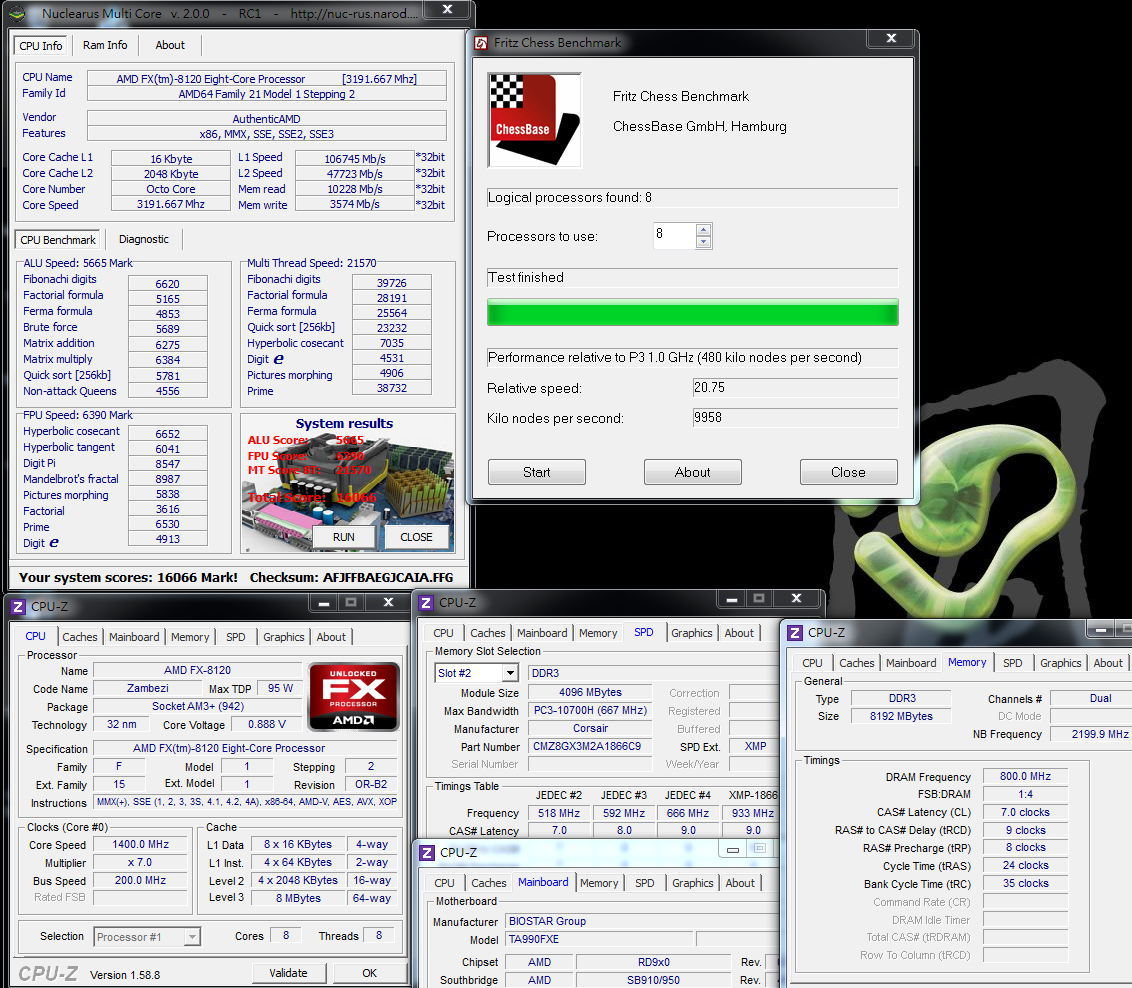Open About tab in bottom-left CPU-Z window
This screenshot has width=1132, height=988.
[x=331, y=637]
